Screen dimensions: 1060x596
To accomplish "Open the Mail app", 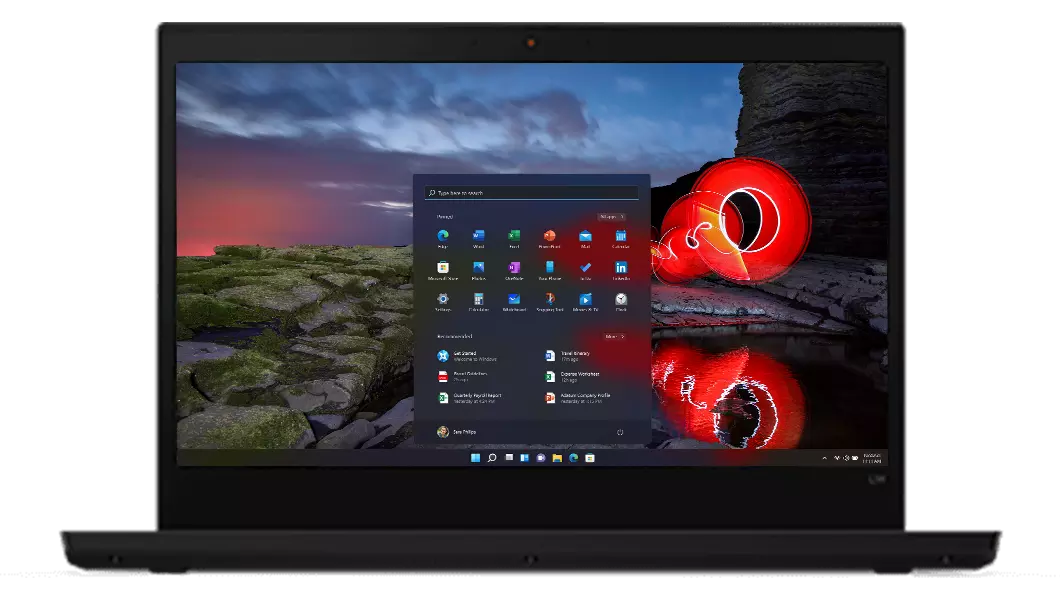I will 585,237.
